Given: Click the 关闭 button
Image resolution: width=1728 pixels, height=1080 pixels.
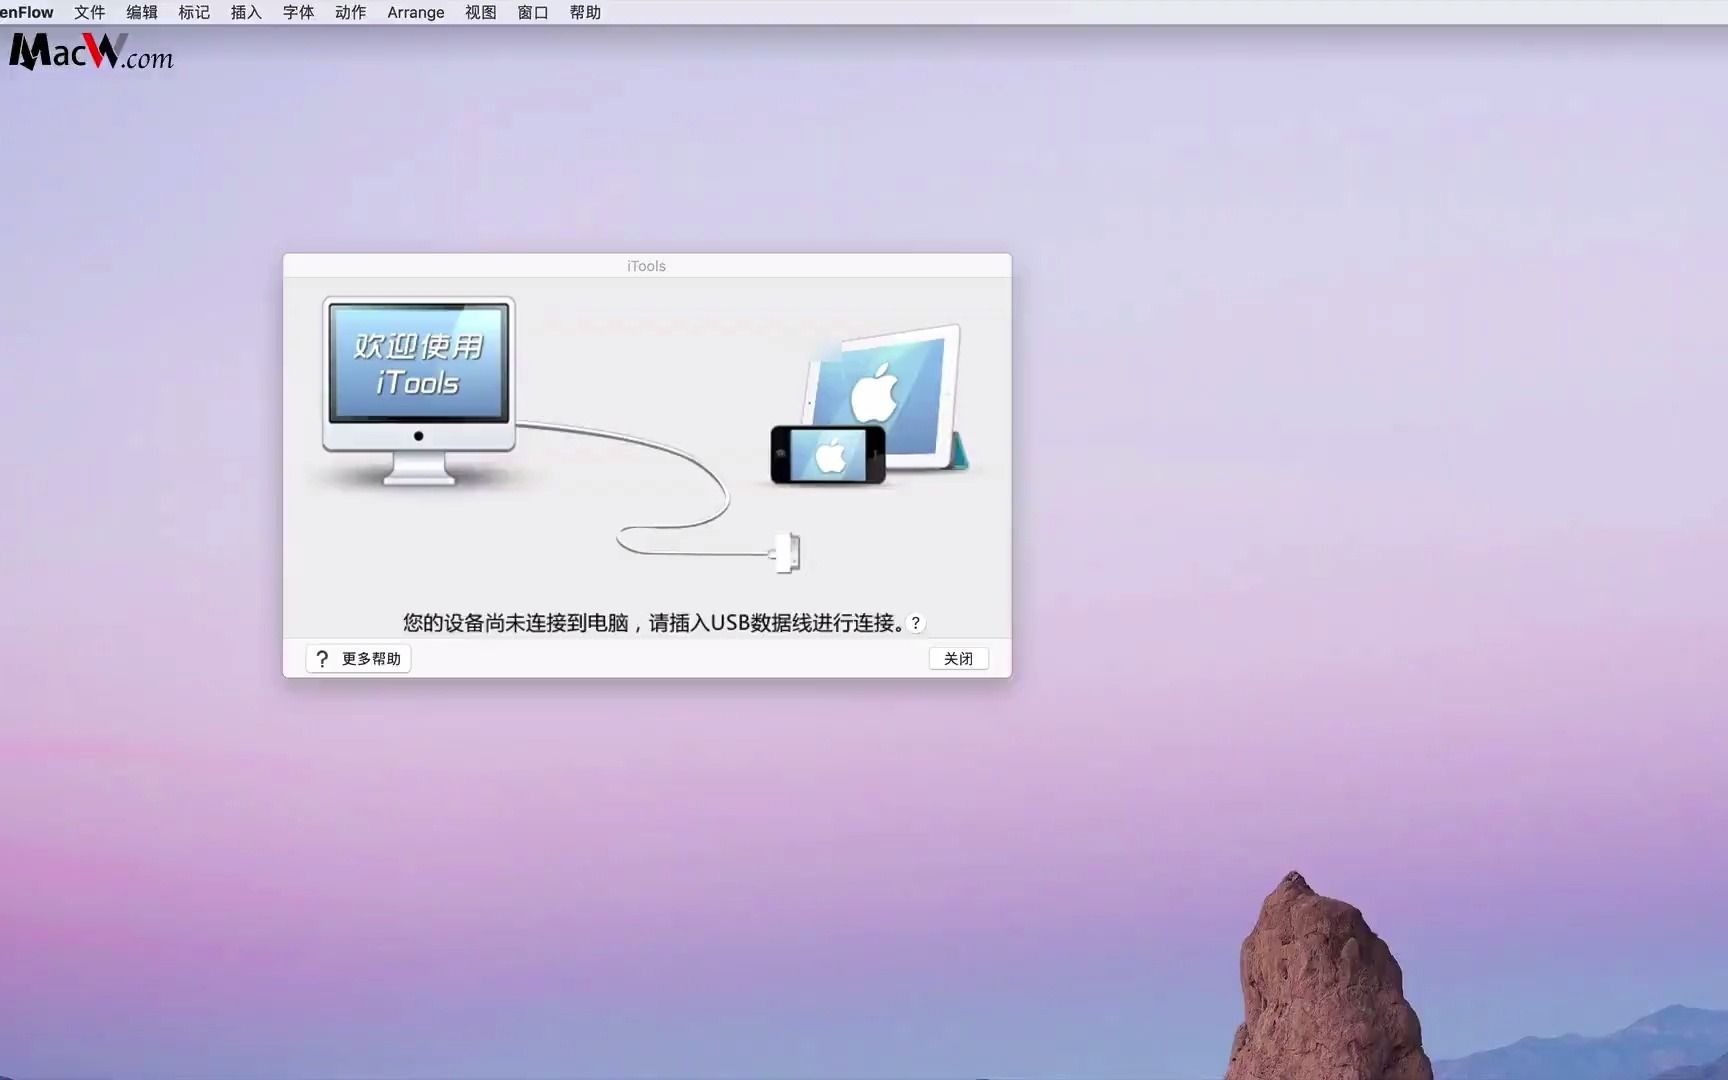Looking at the screenshot, I should (957, 658).
